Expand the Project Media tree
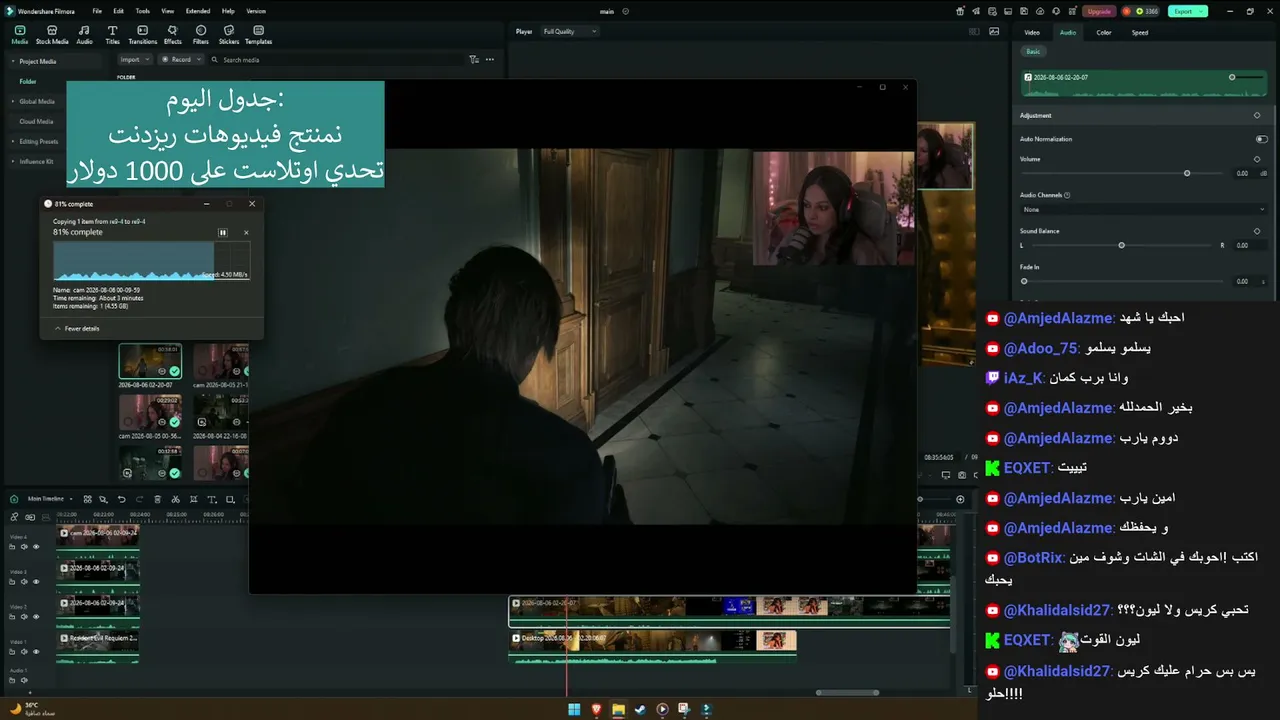This screenshot has height=720, width=1280. pos(12,61)
